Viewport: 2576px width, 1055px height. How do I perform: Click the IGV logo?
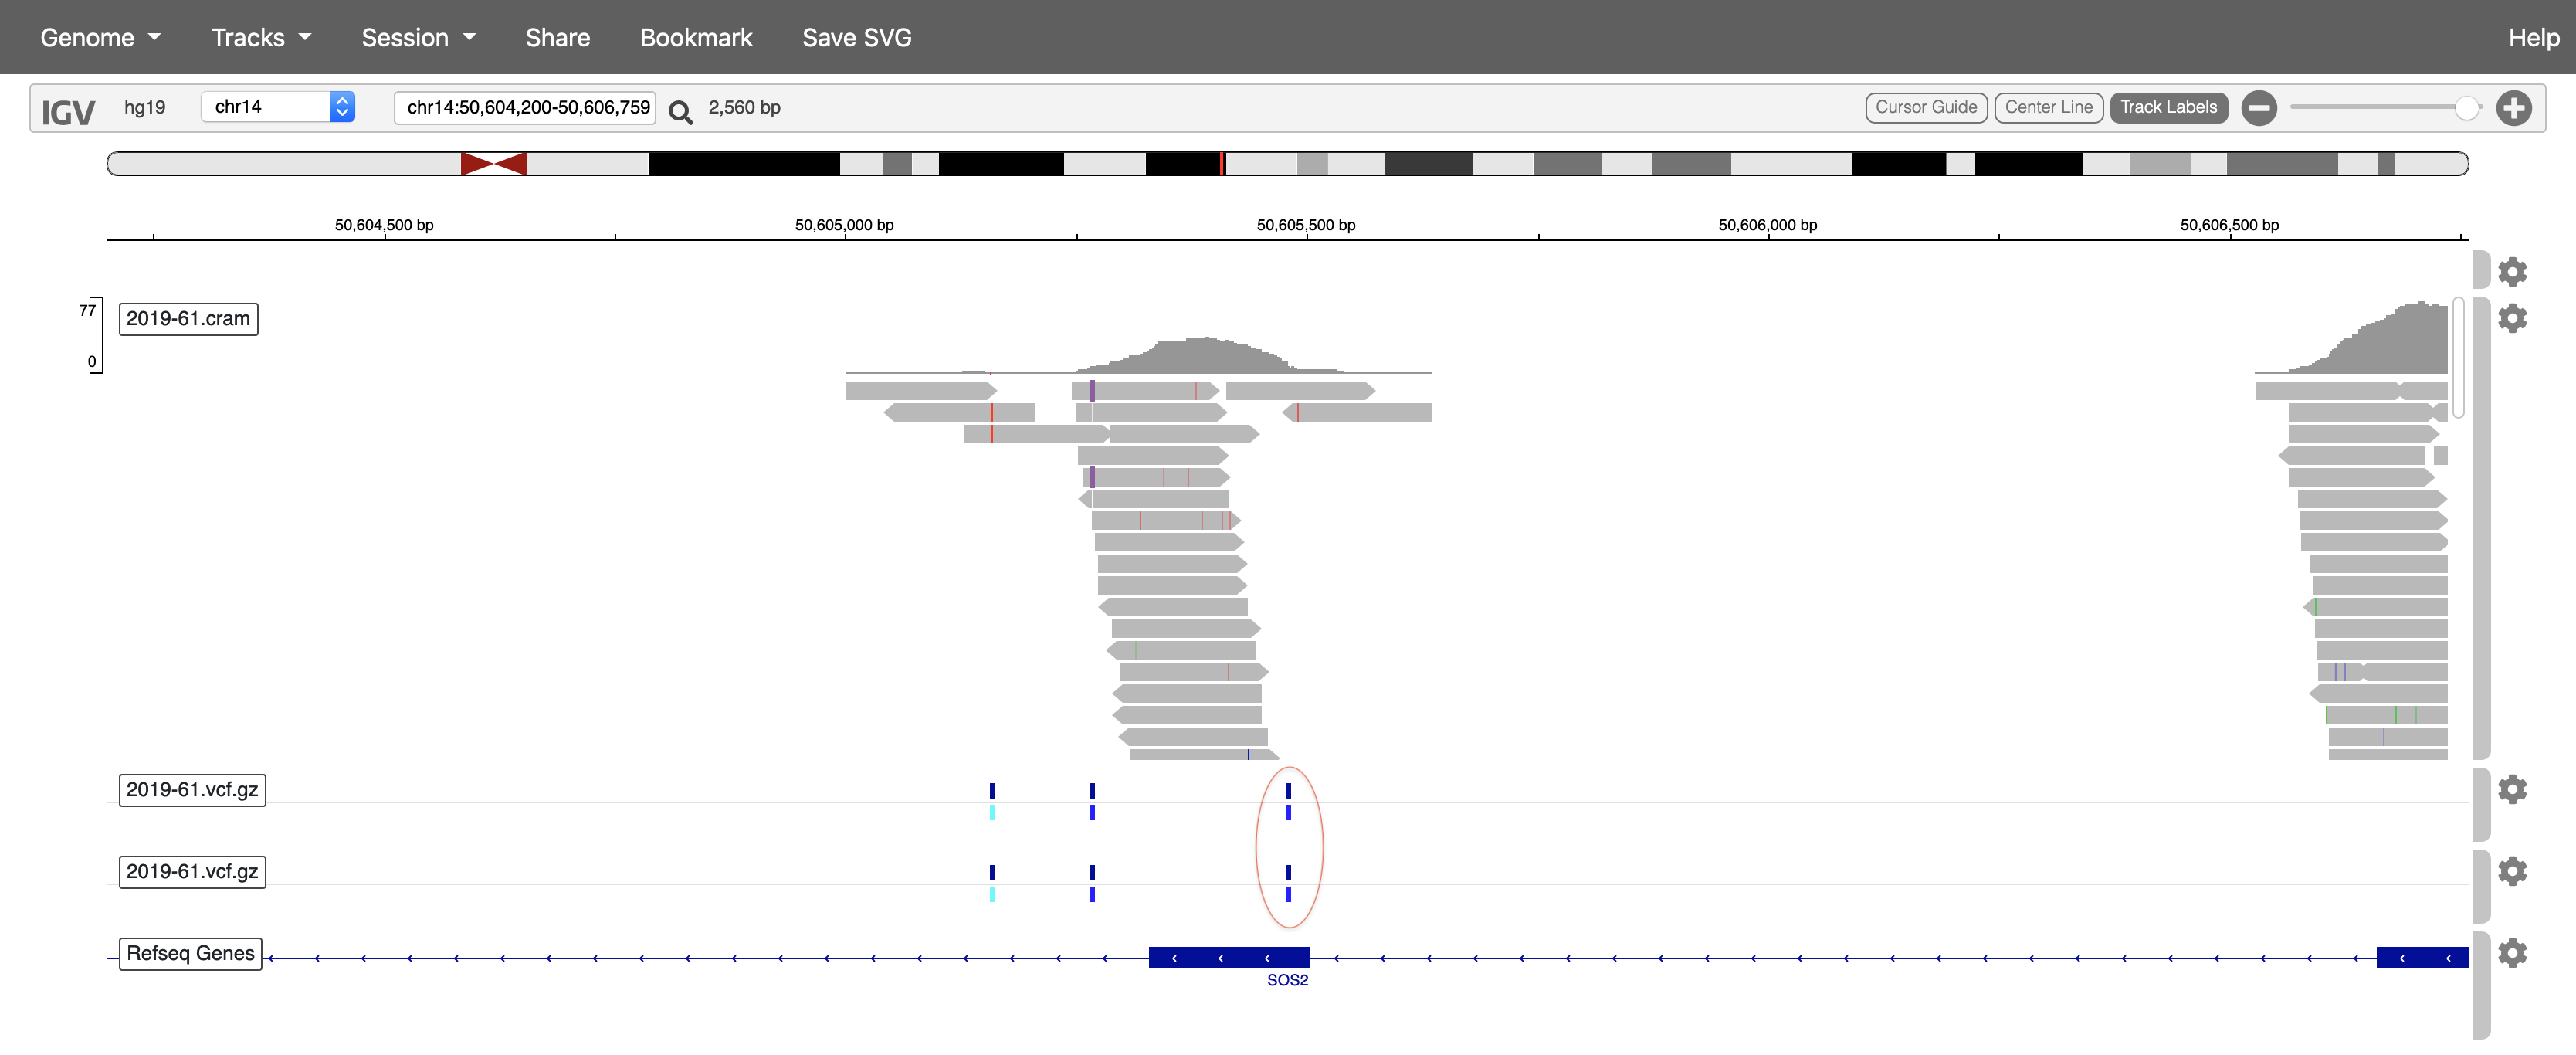coord(67,110)
